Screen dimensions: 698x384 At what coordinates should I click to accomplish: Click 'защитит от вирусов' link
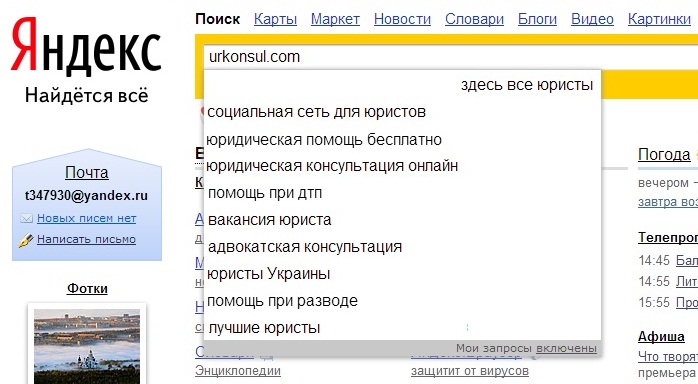470,371
